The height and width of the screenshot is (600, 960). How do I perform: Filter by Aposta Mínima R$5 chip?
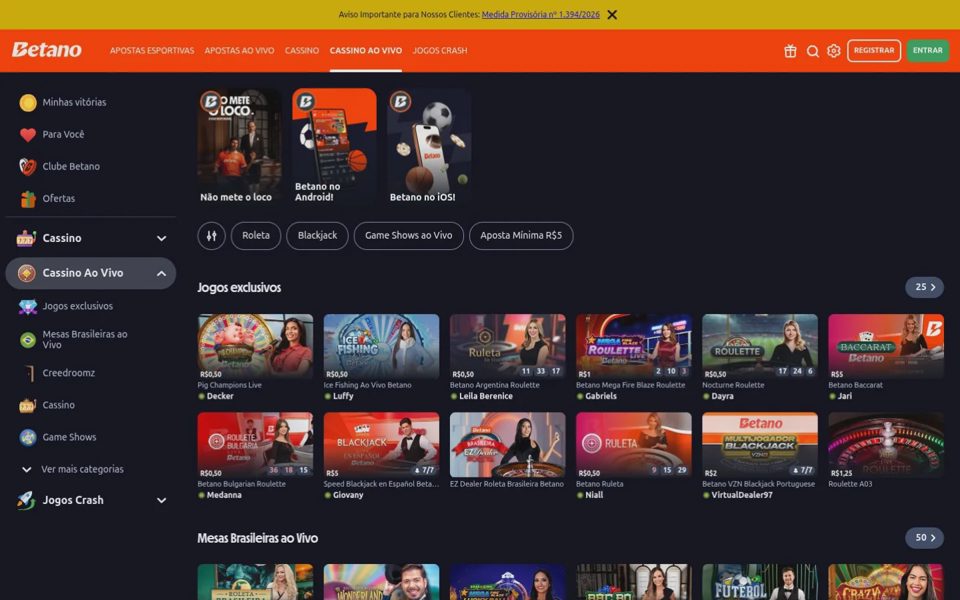pos(521,236)
